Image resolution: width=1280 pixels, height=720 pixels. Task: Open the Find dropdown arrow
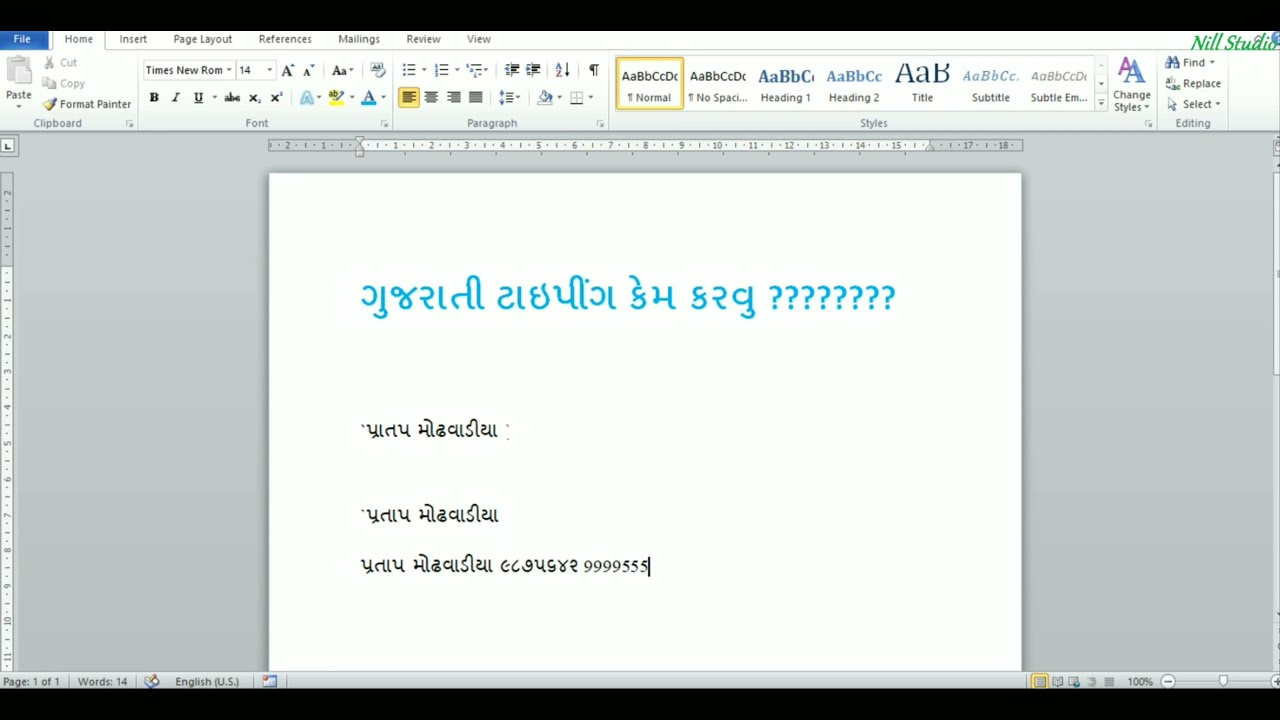pyautogui.click(x=1212, y=63)
